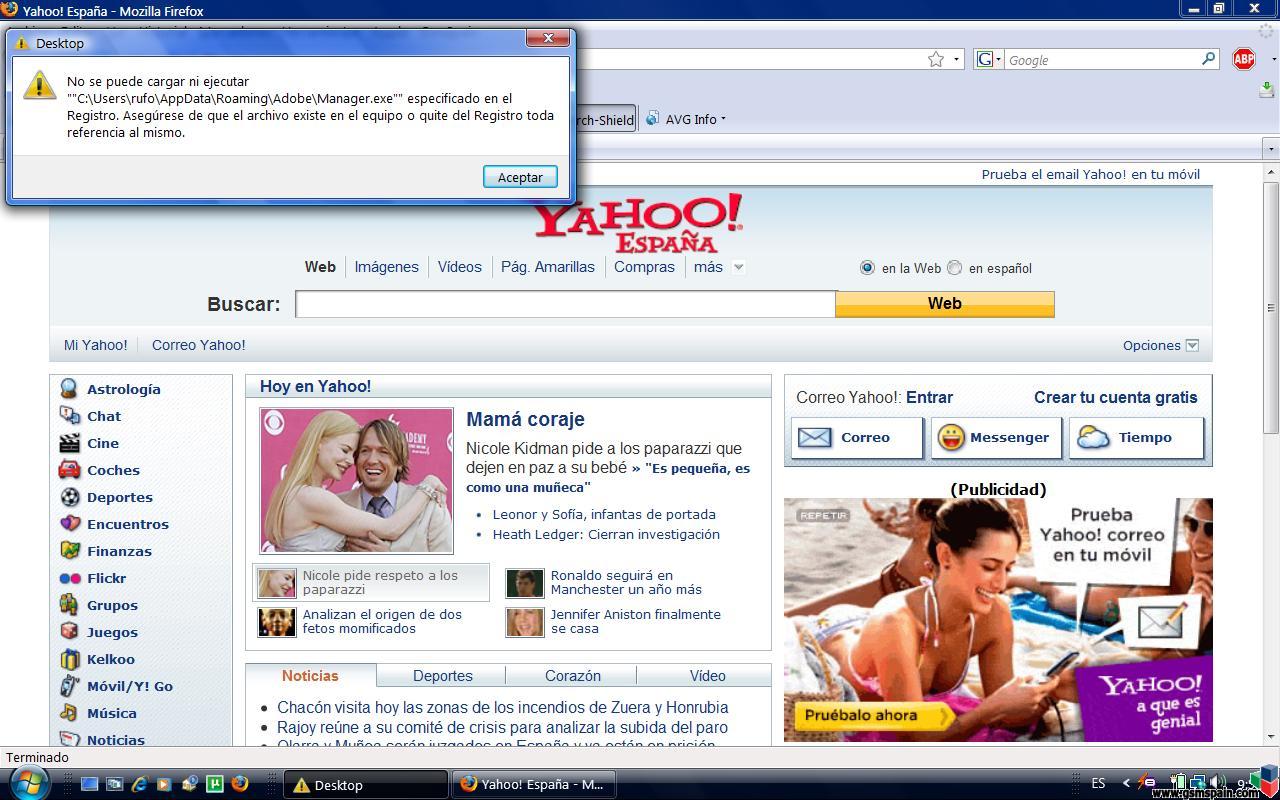The image size is (1280, 800).
Task: Click the Grupos people icon
Action: coord(69,605)
